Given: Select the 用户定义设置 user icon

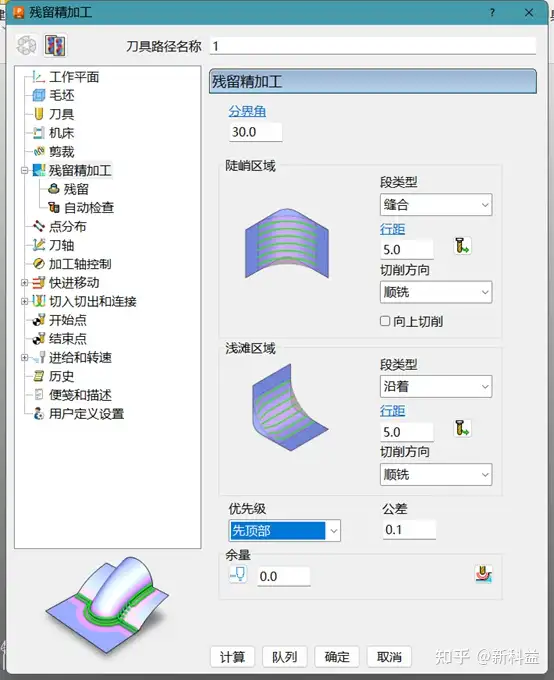Looking at the screenshot, I should tap(39, 414).
